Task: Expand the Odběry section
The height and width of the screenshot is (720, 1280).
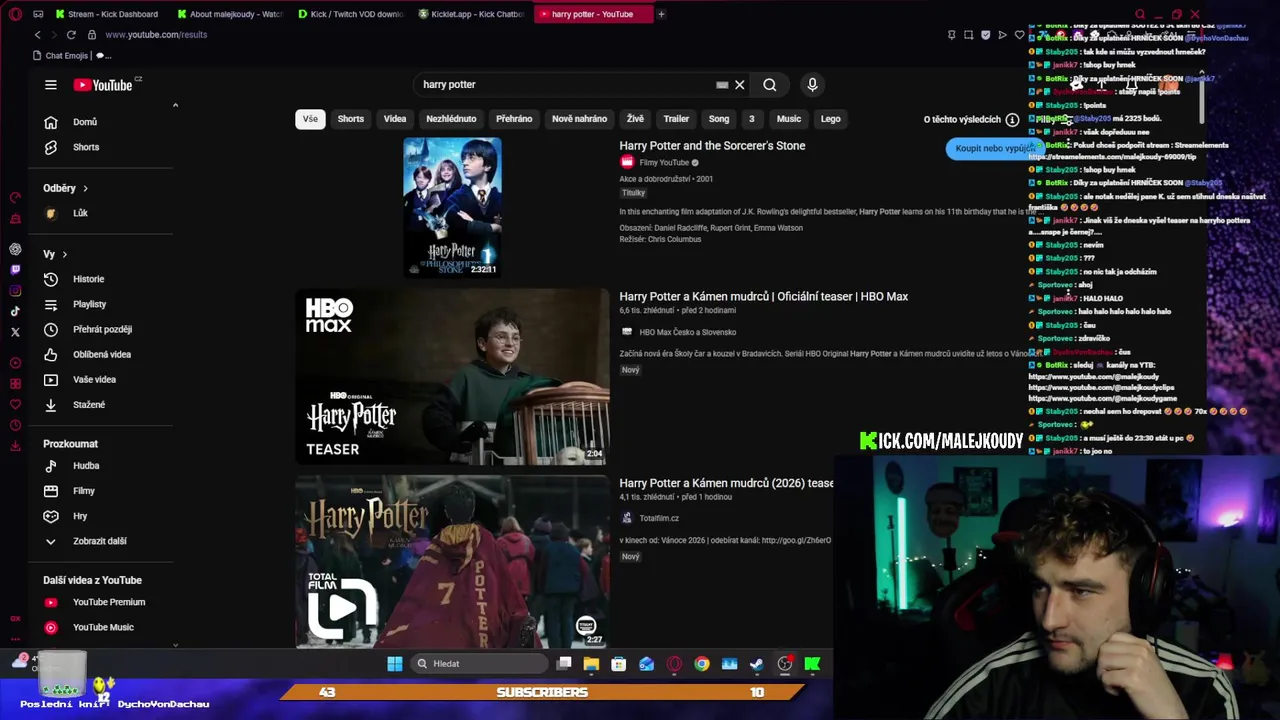Action: pyautogui.click(x=65, y=188)
